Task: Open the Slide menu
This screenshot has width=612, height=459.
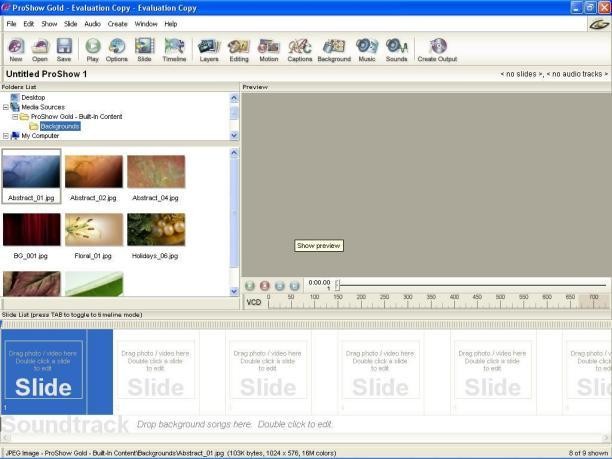Action: 71,24
